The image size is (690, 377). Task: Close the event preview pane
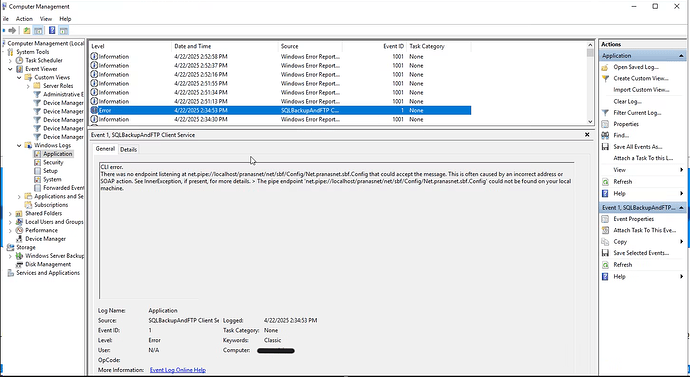click(587, 135)
